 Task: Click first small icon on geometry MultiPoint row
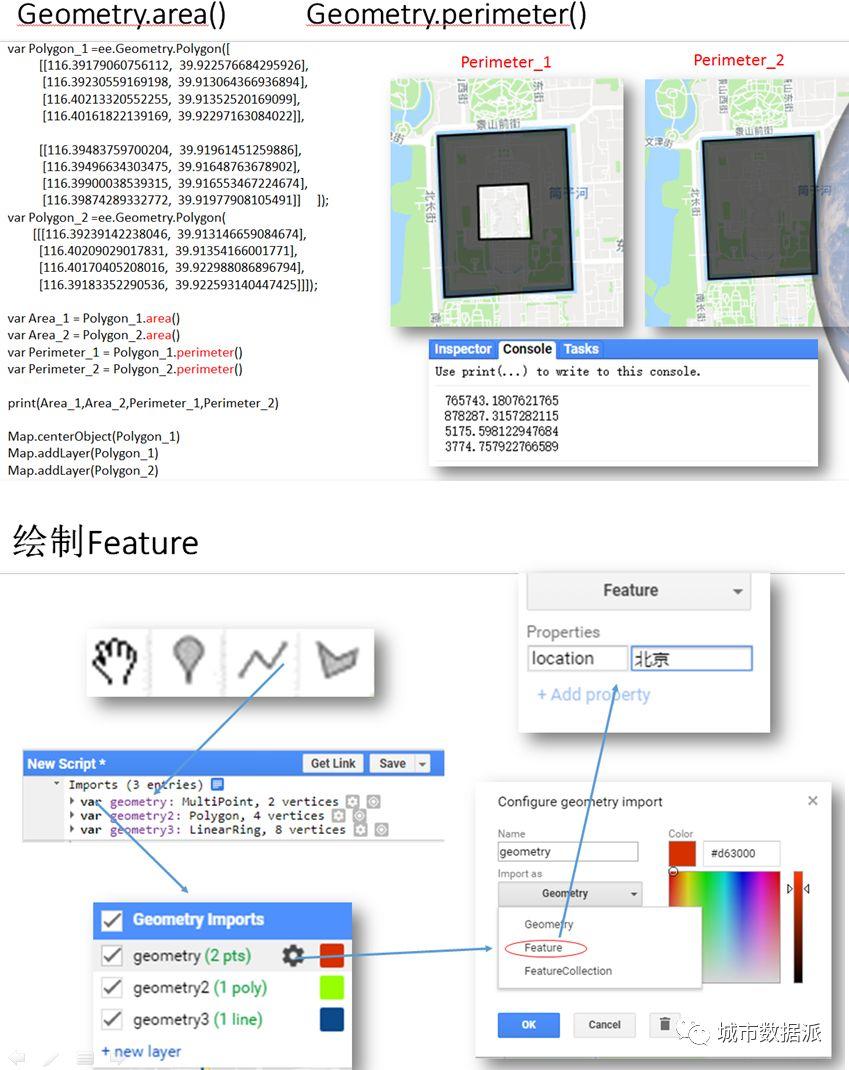pyautogui.click(x=352, y=801)
